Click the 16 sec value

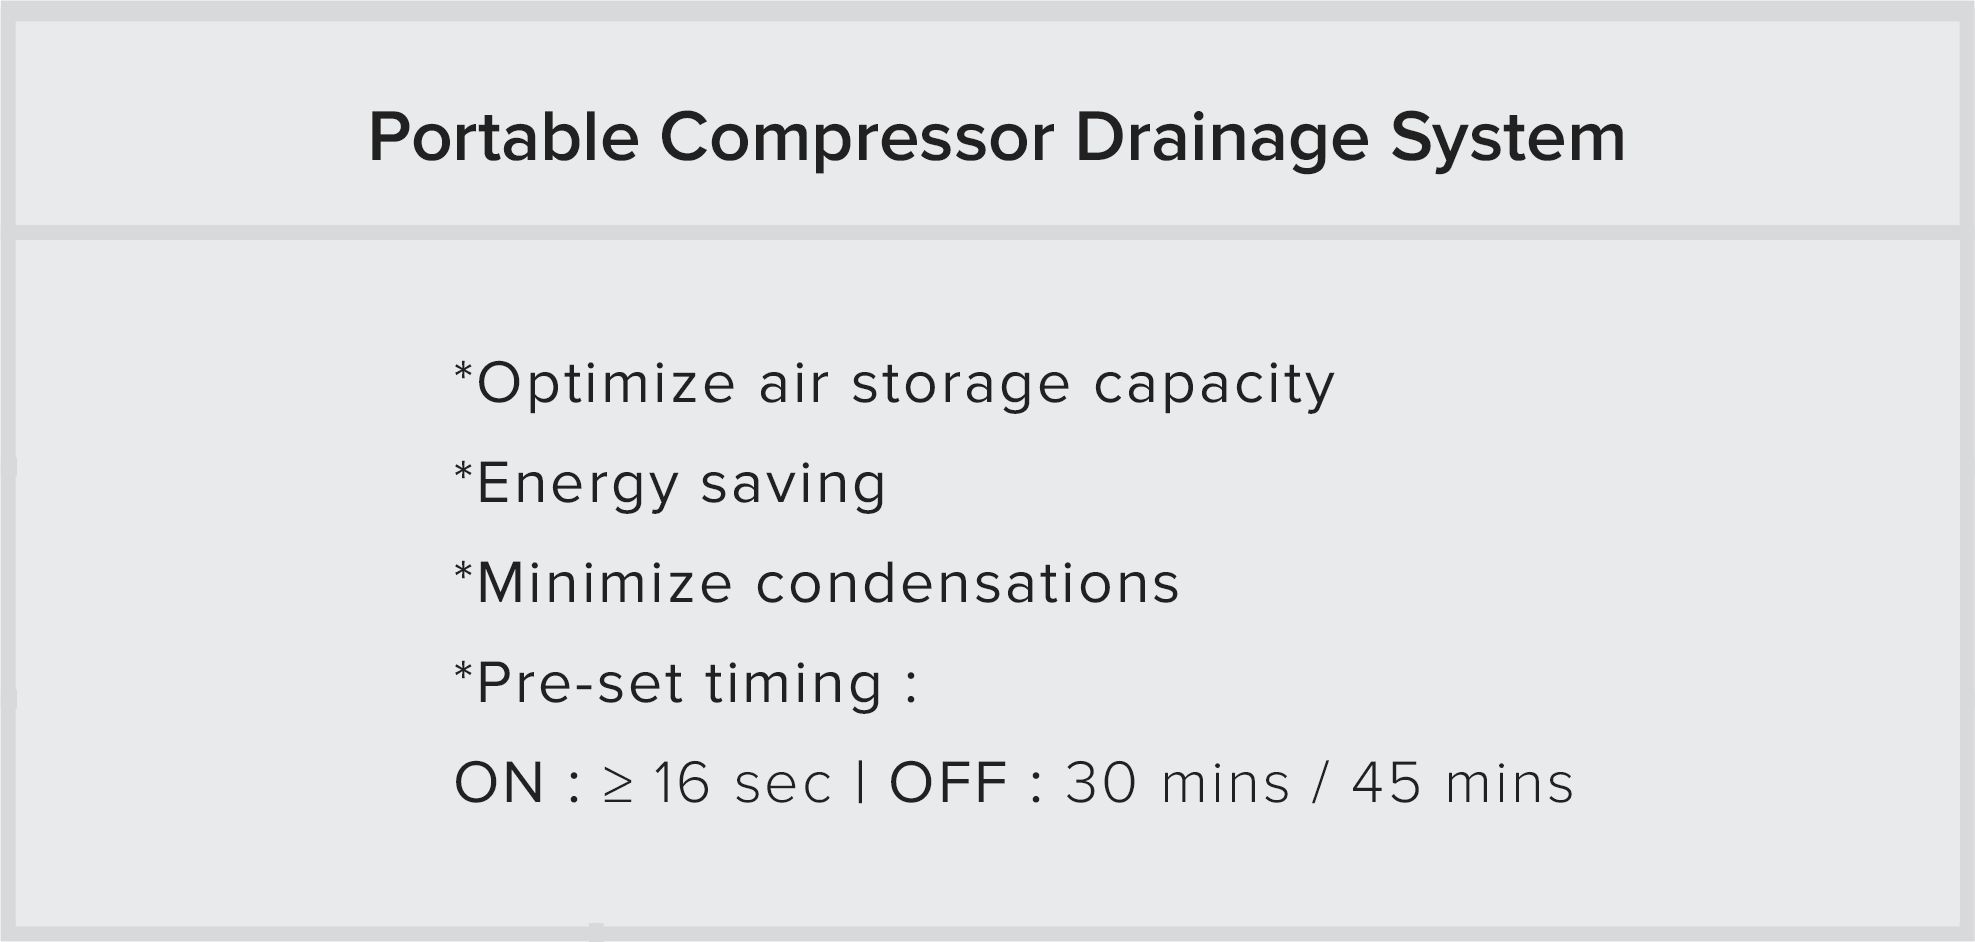pos(742,783)
